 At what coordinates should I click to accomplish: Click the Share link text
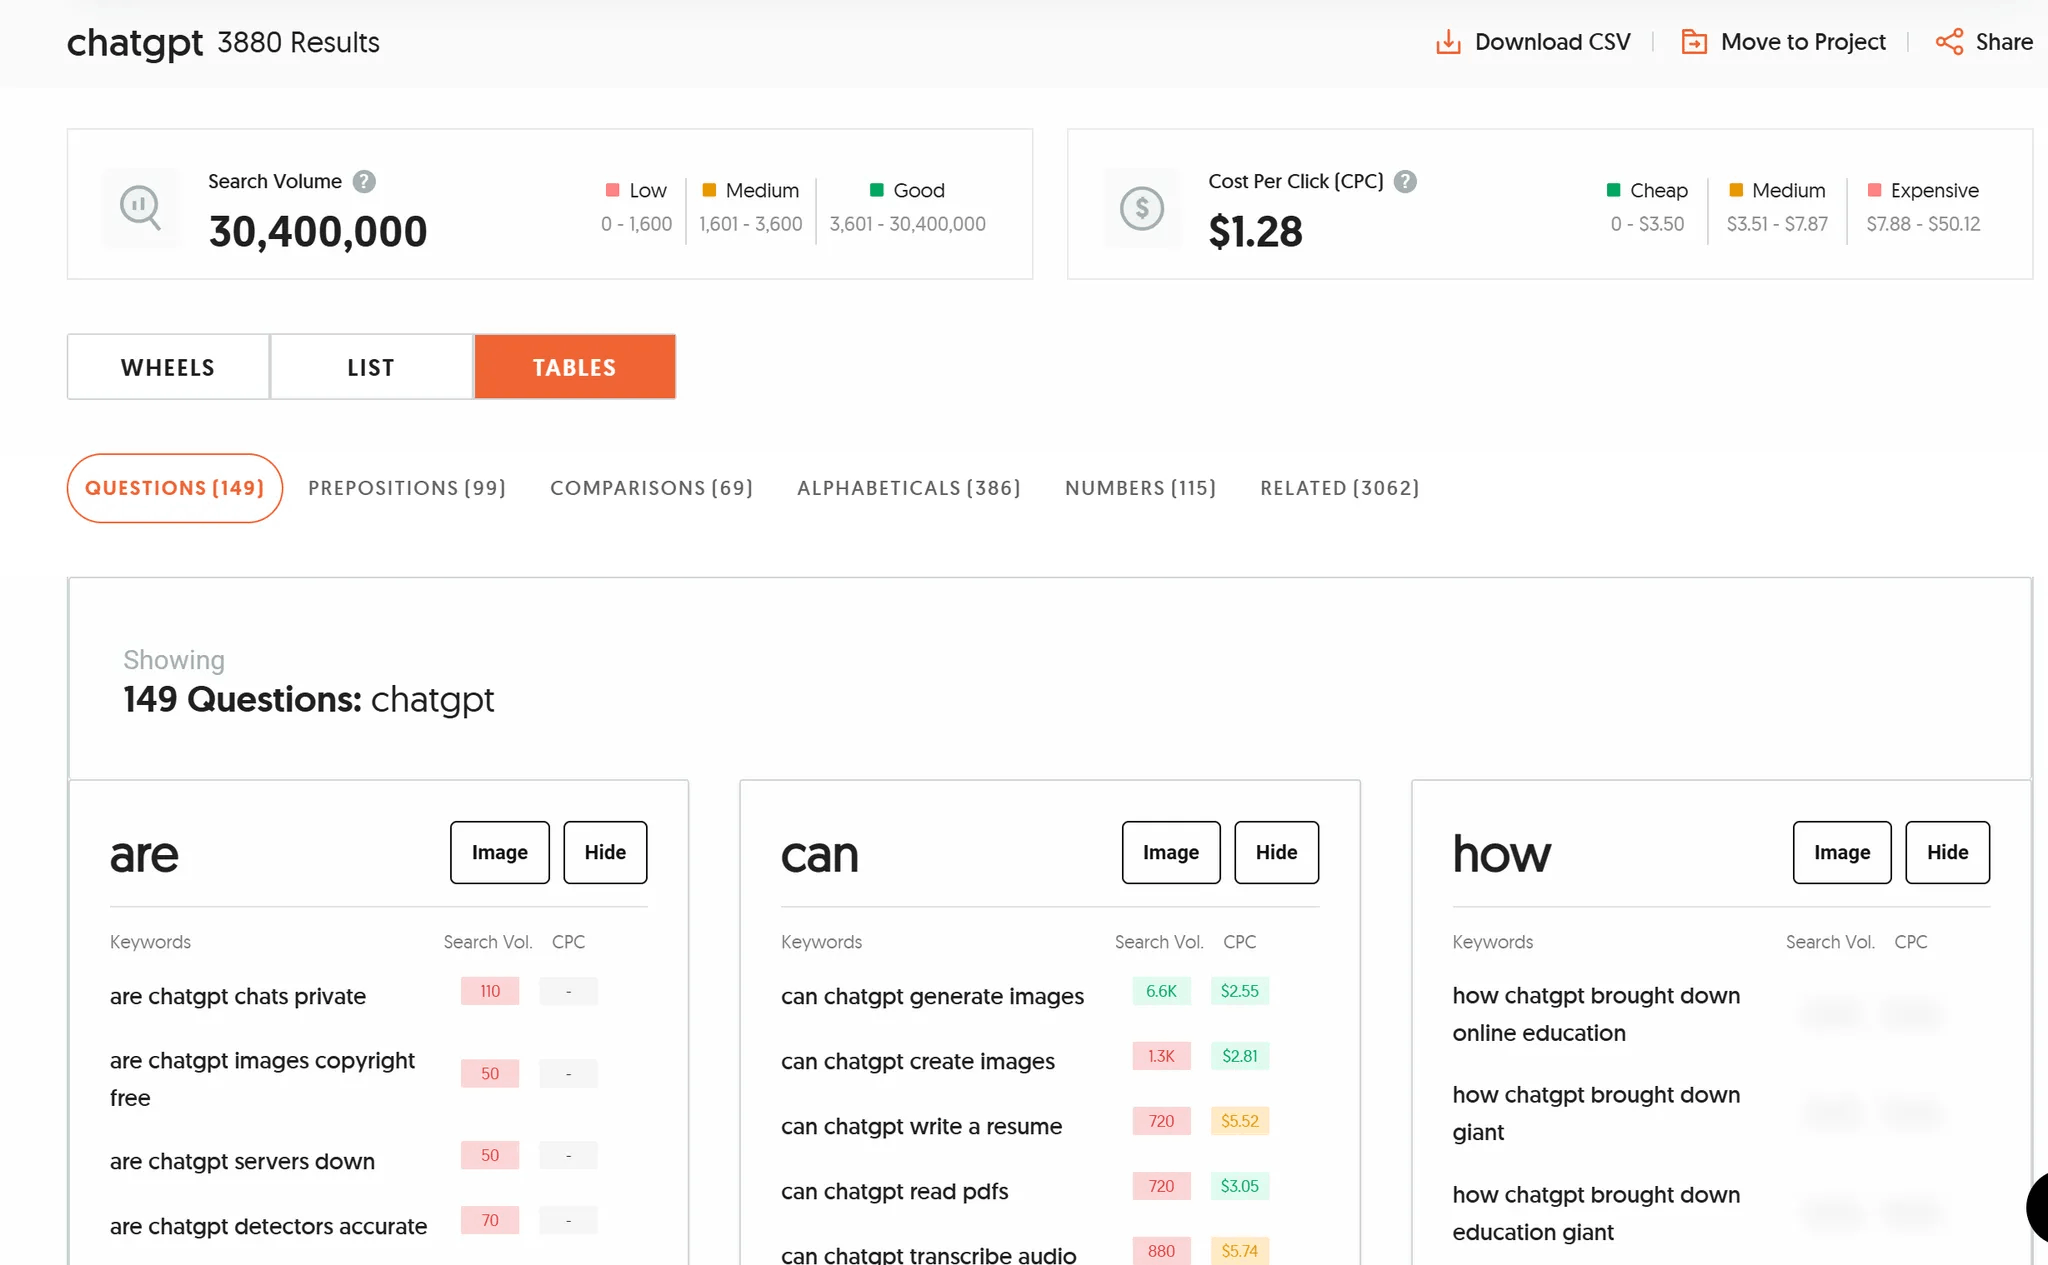coord(2004,42)
